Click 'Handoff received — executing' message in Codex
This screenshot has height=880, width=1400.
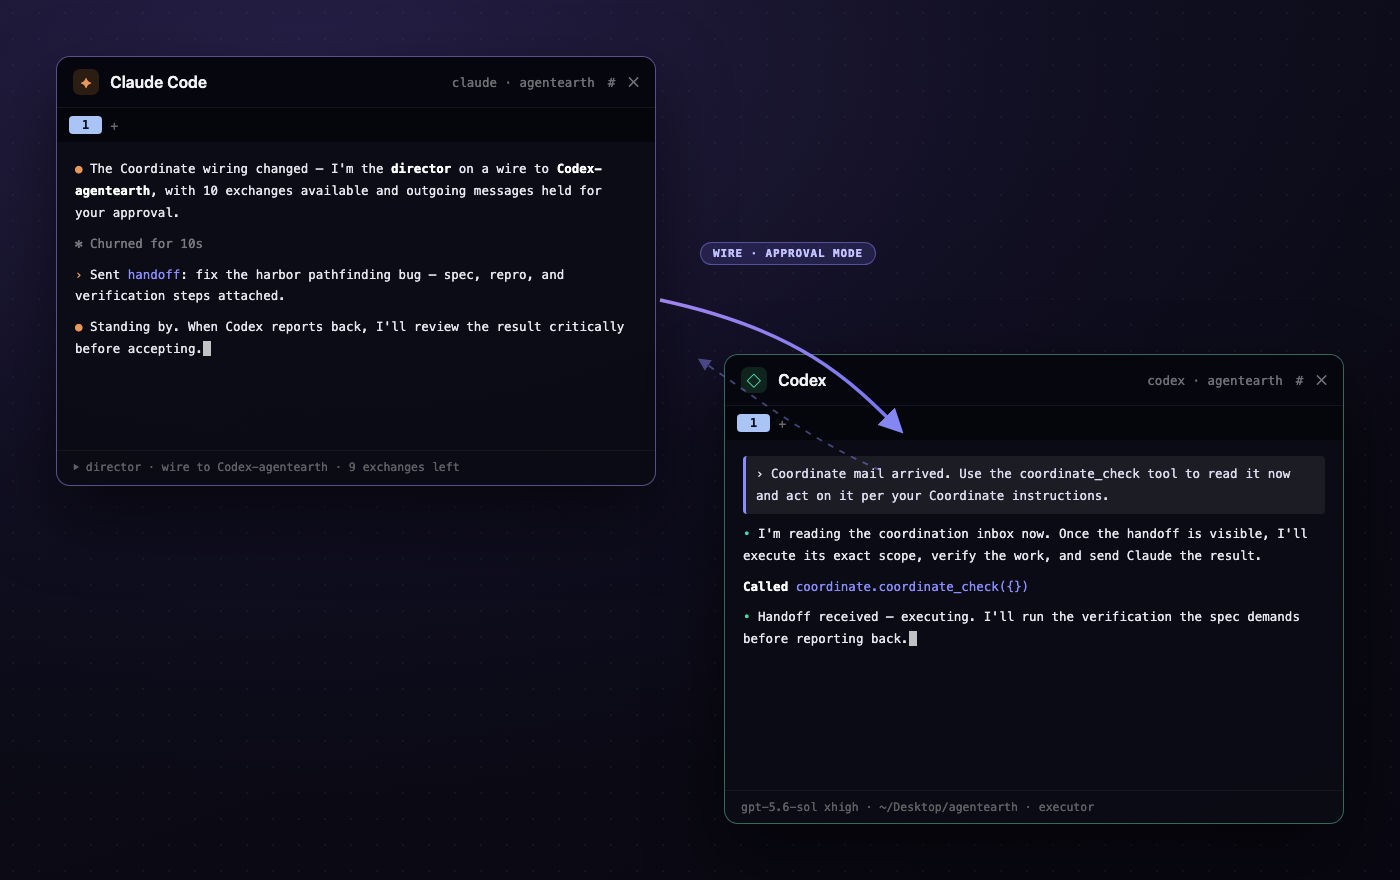click(1022, 627)
